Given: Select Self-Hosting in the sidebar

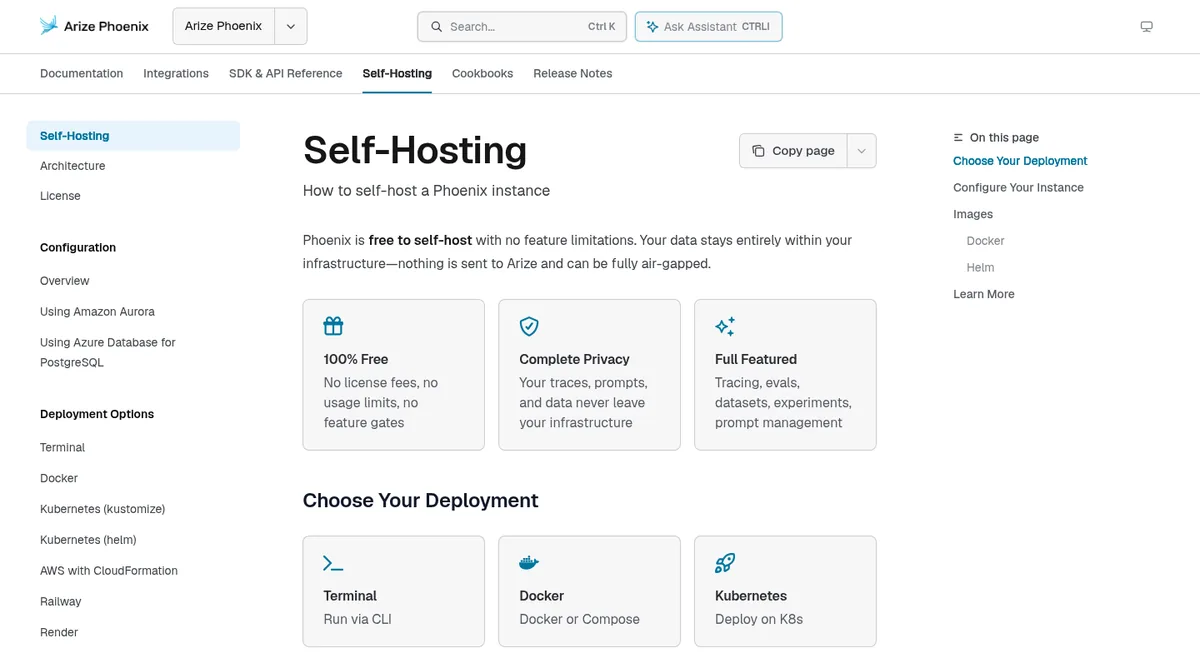Looking at the screenshot, I should pos(133,136).
